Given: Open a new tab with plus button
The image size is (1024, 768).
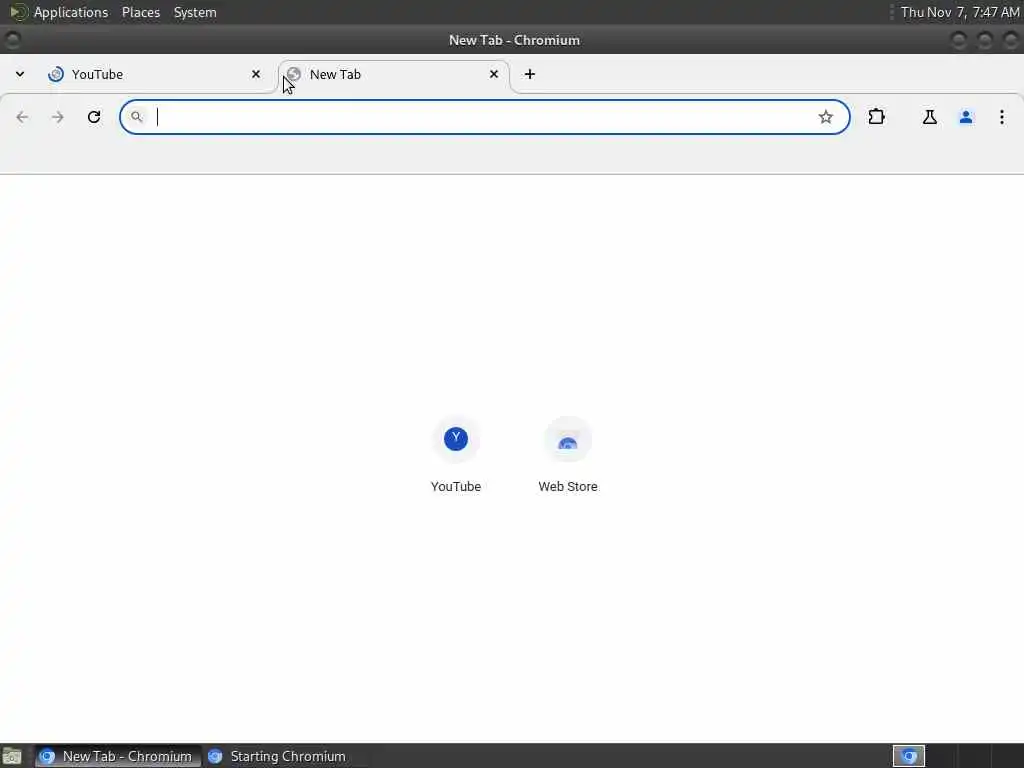Looking at the screenshot, I should (x=530, y=74).
